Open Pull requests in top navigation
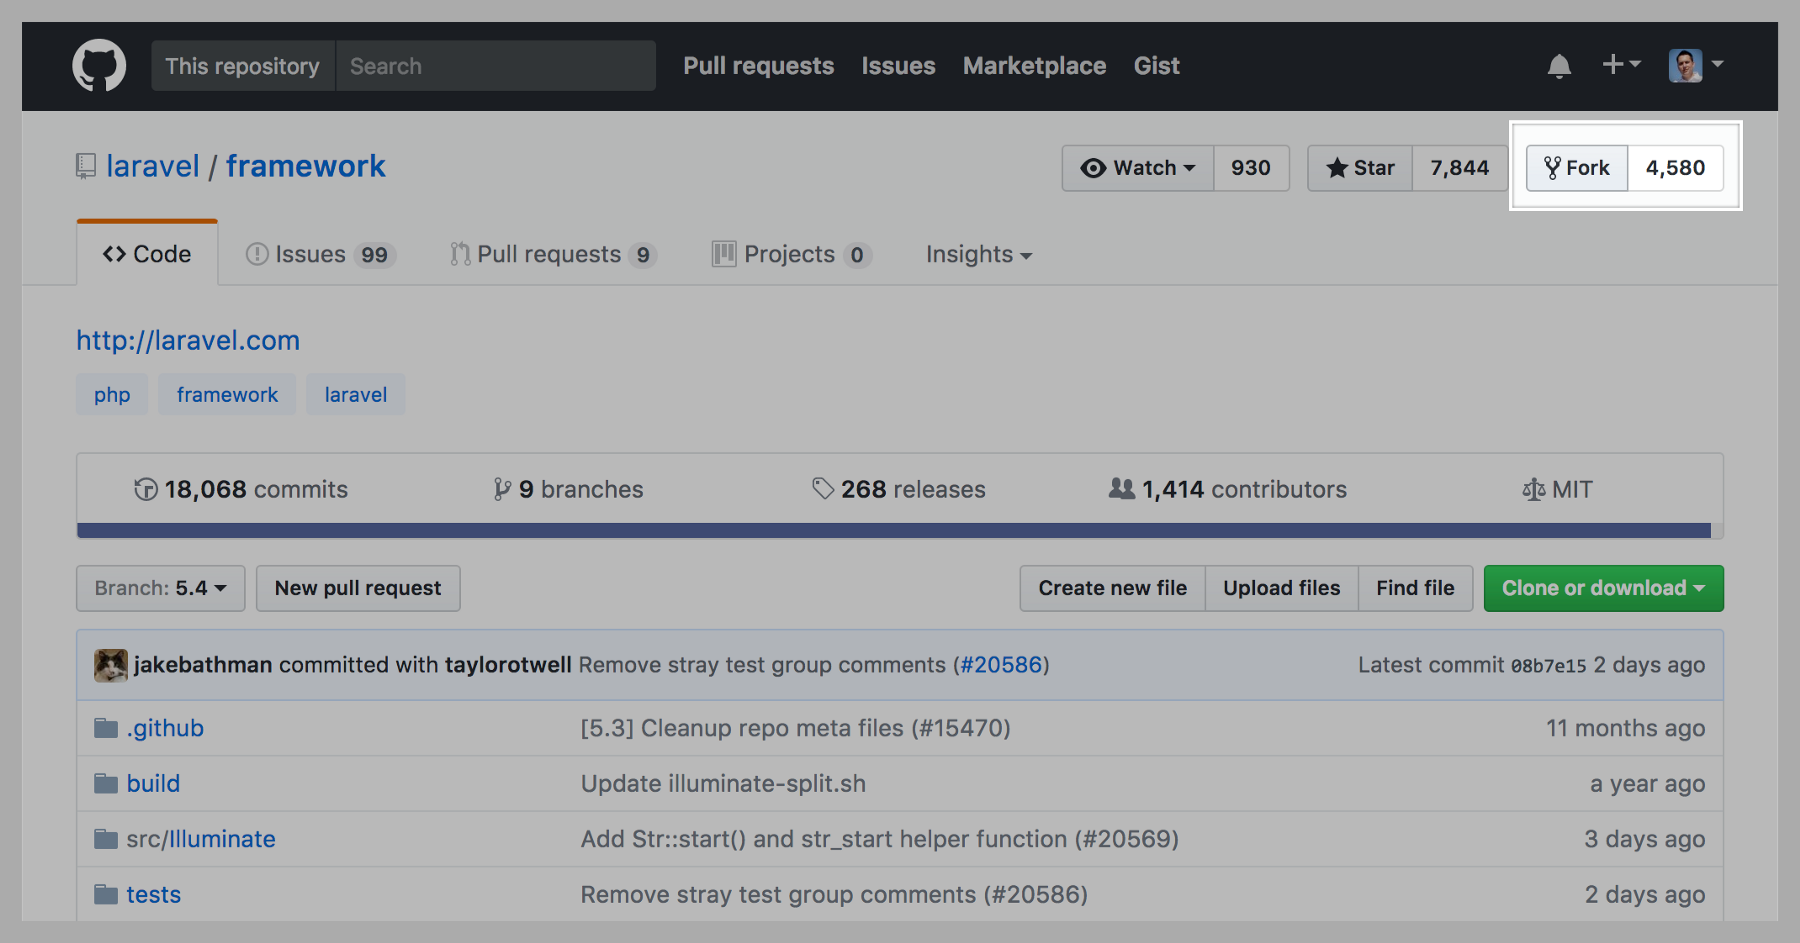 [x=759, y=66]
